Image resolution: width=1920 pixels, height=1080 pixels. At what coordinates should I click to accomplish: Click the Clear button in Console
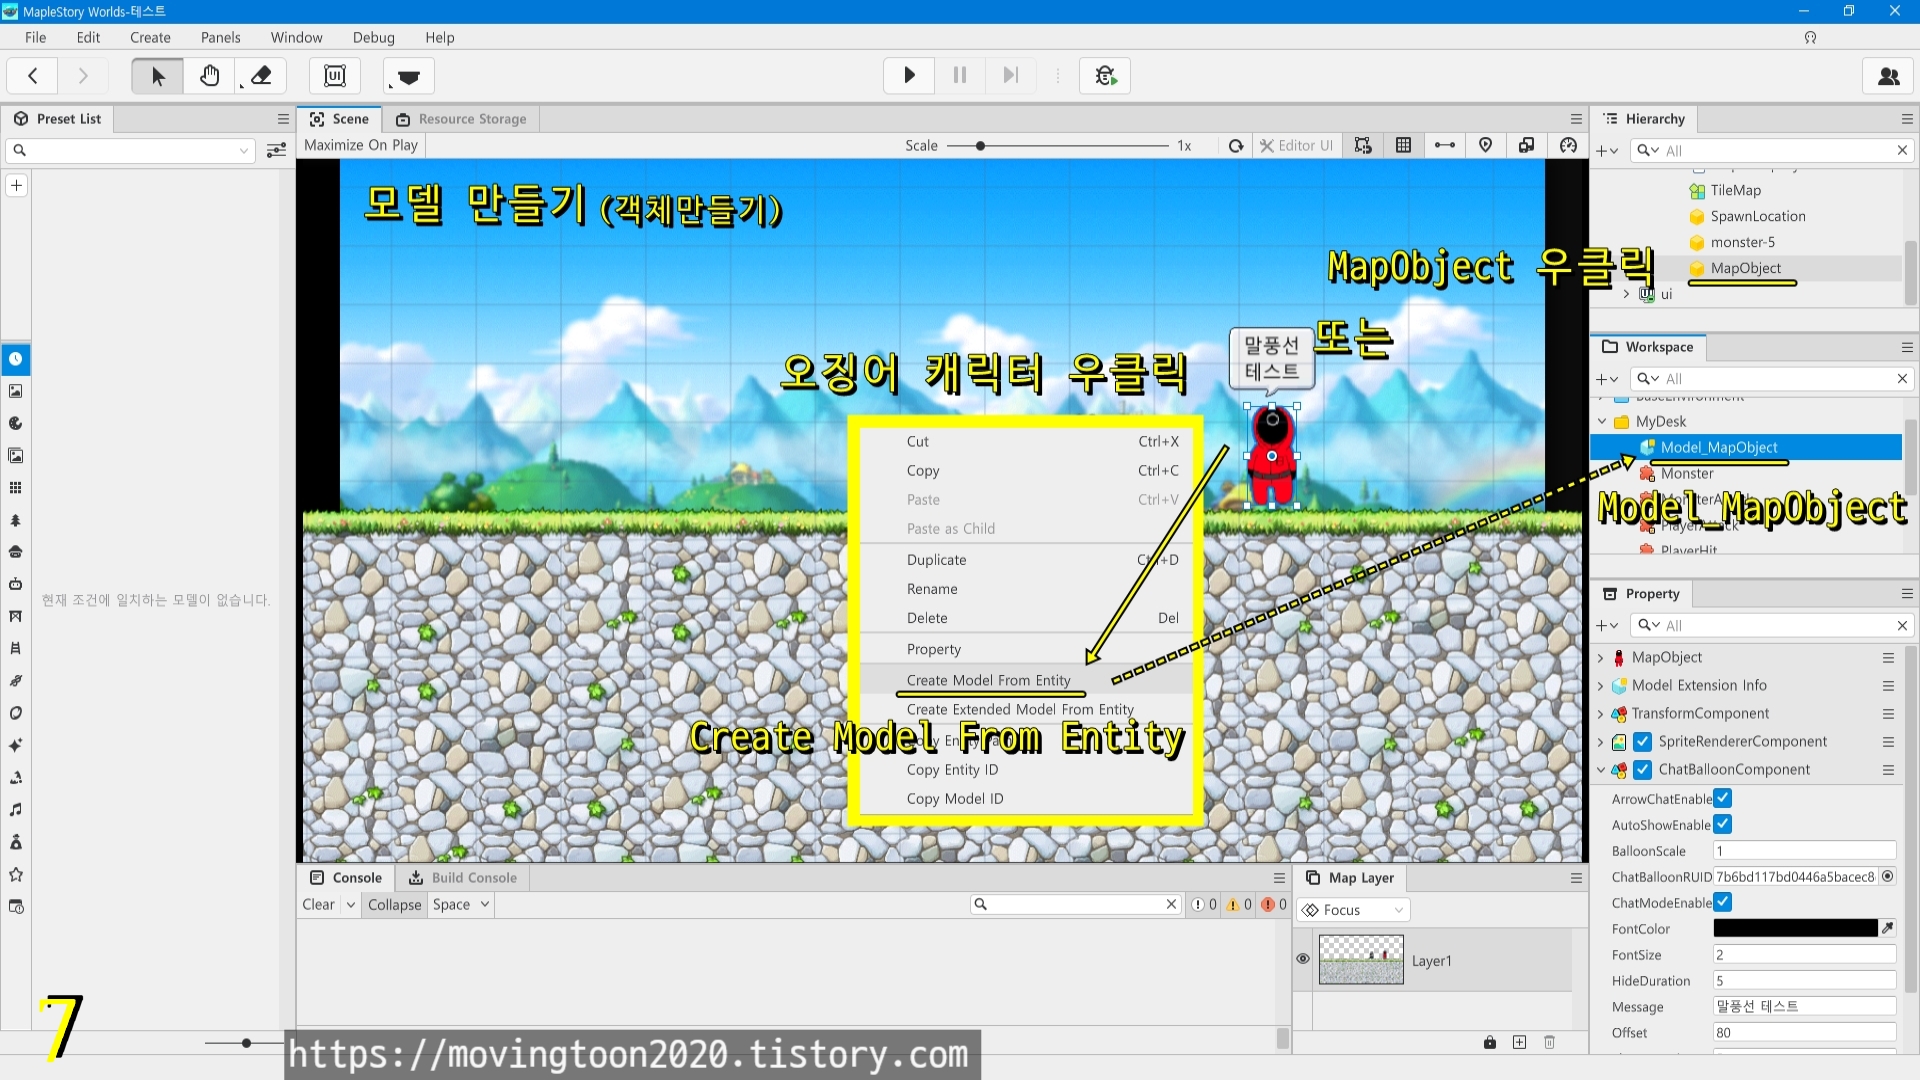[x=319, y=905]
